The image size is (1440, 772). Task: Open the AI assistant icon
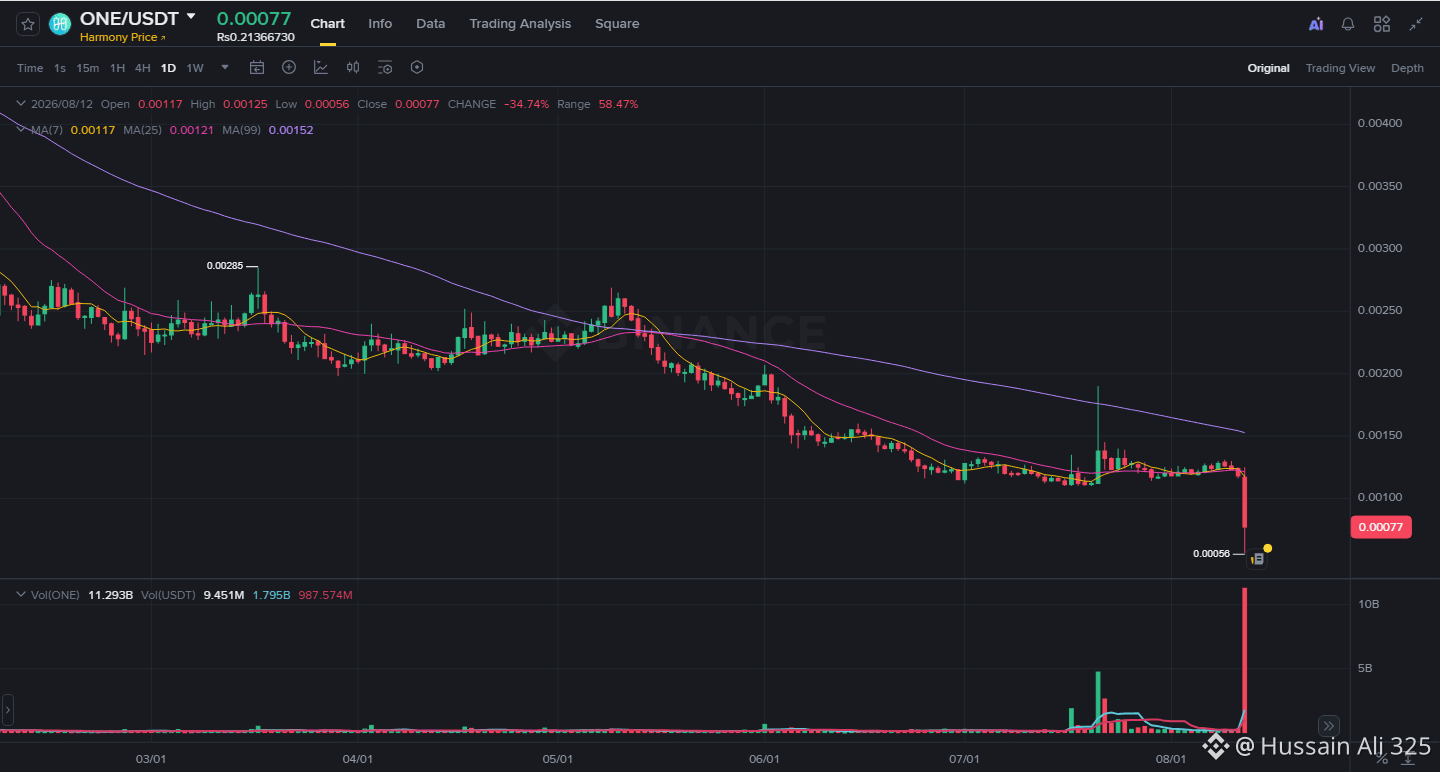coord(1316,24)
